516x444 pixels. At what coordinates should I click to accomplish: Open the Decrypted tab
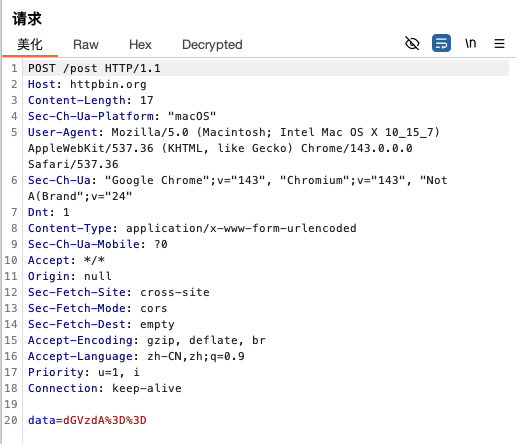click(x=212, y=45)
